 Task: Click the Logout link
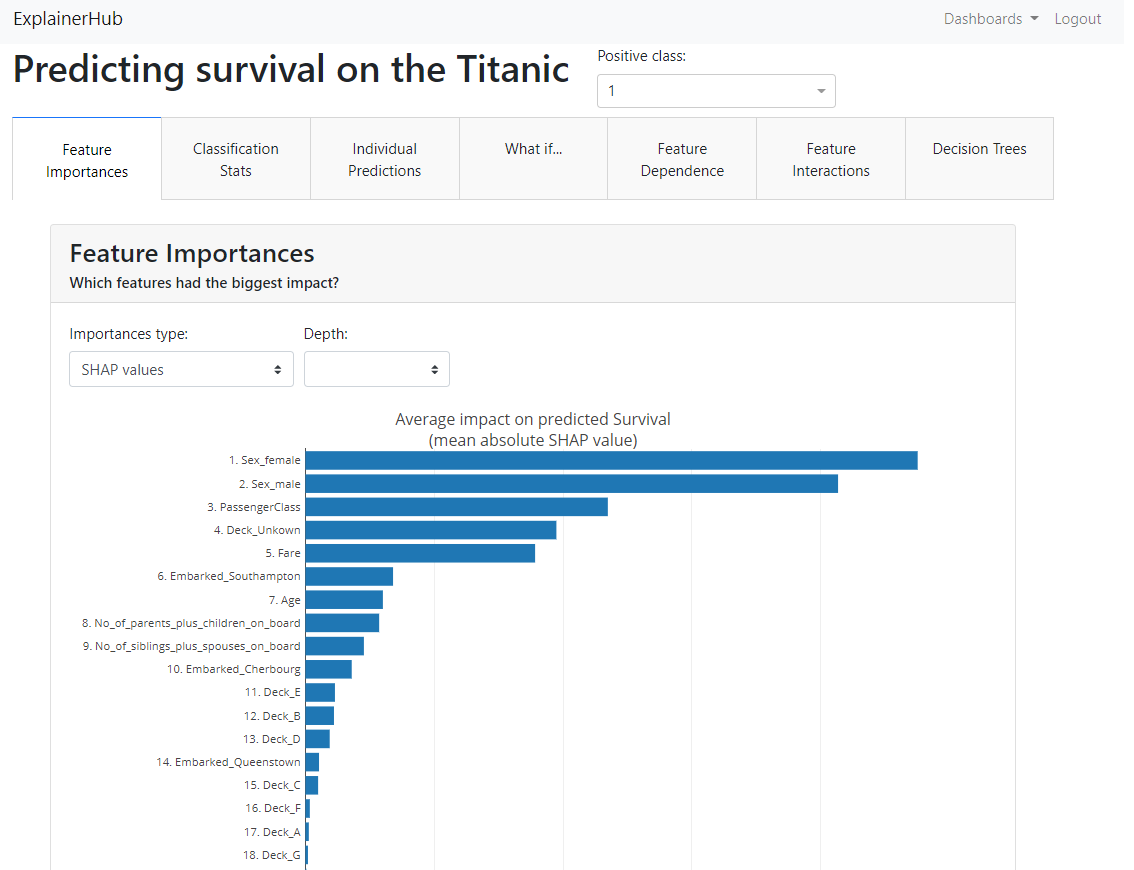[1077, 19]
